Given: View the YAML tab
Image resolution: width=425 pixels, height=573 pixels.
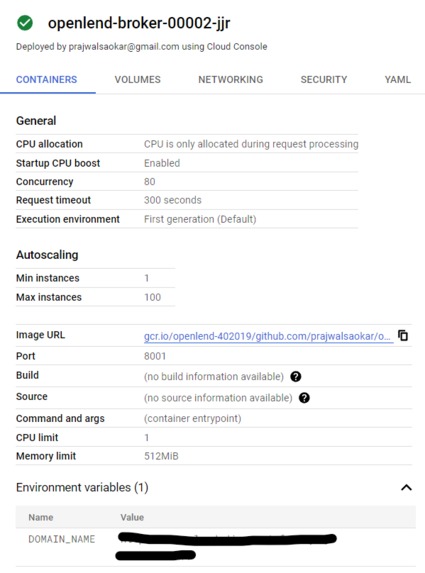Looking at the screenshot, I should tap(398, 80).
